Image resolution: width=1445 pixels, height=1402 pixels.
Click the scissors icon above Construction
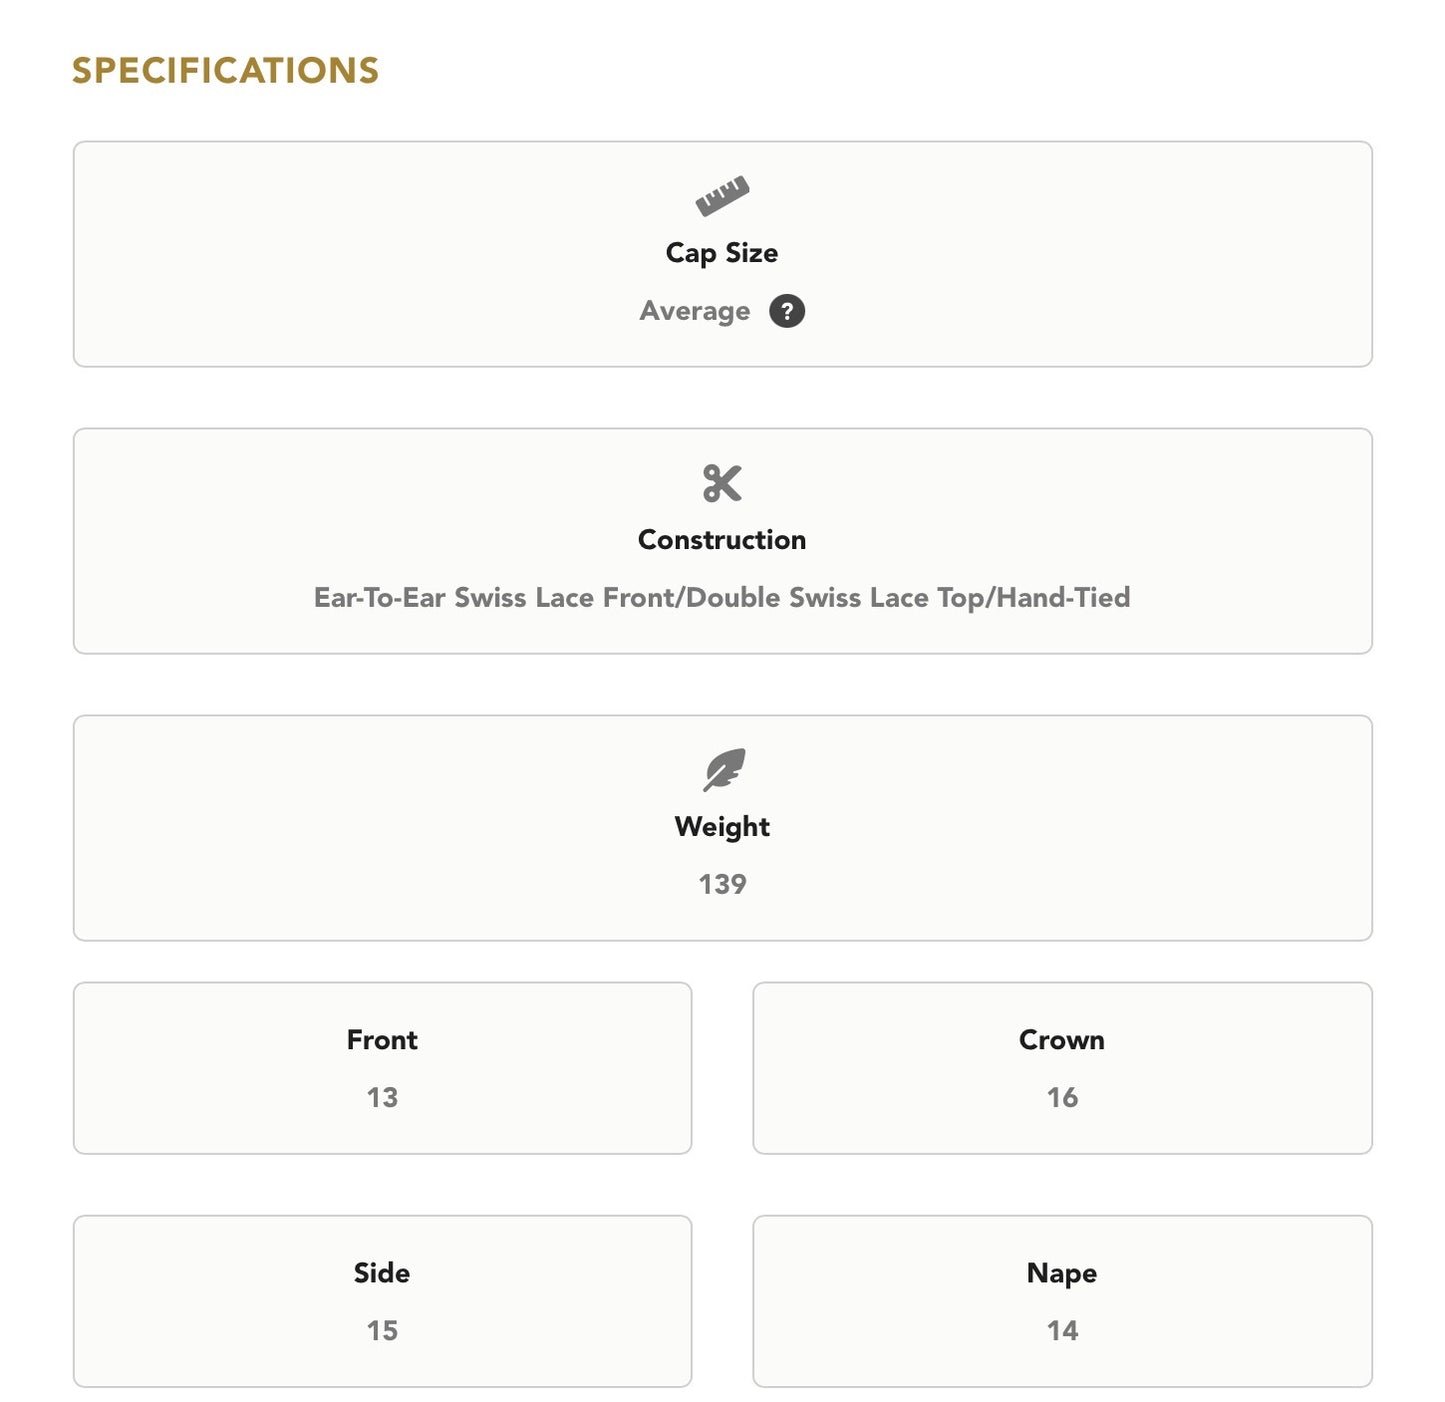[722, 483]
